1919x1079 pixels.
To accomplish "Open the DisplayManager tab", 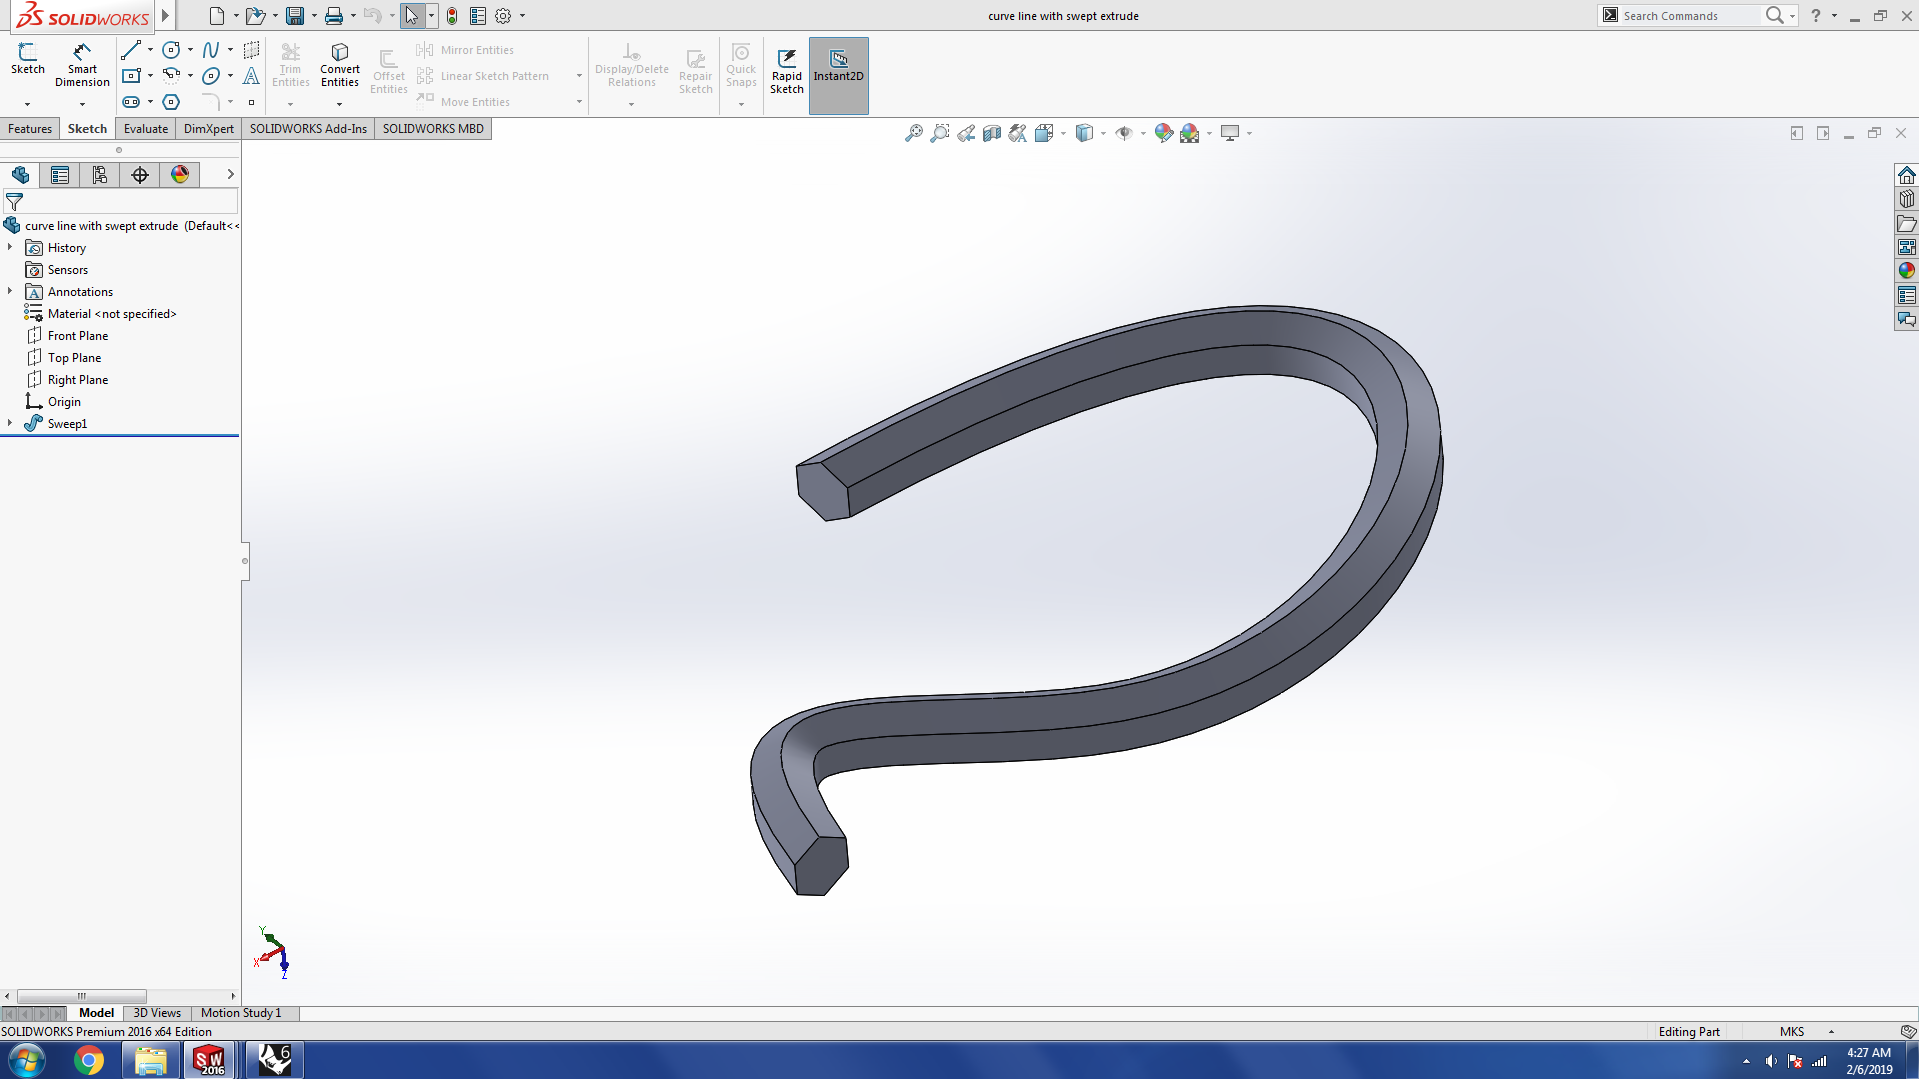I will [180, 175].
